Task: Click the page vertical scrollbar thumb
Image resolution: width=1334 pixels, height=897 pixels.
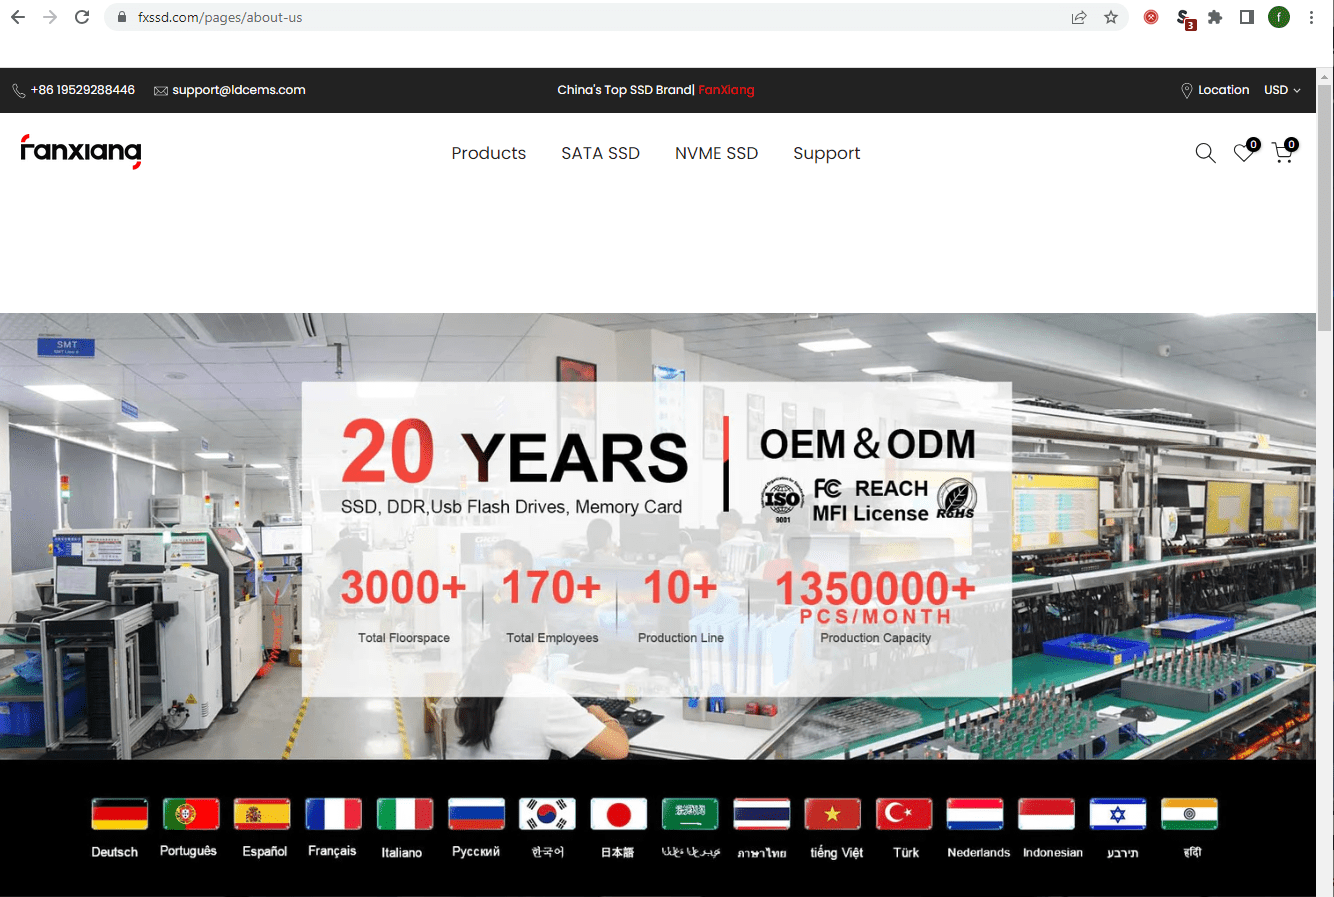Action: 1324,207
